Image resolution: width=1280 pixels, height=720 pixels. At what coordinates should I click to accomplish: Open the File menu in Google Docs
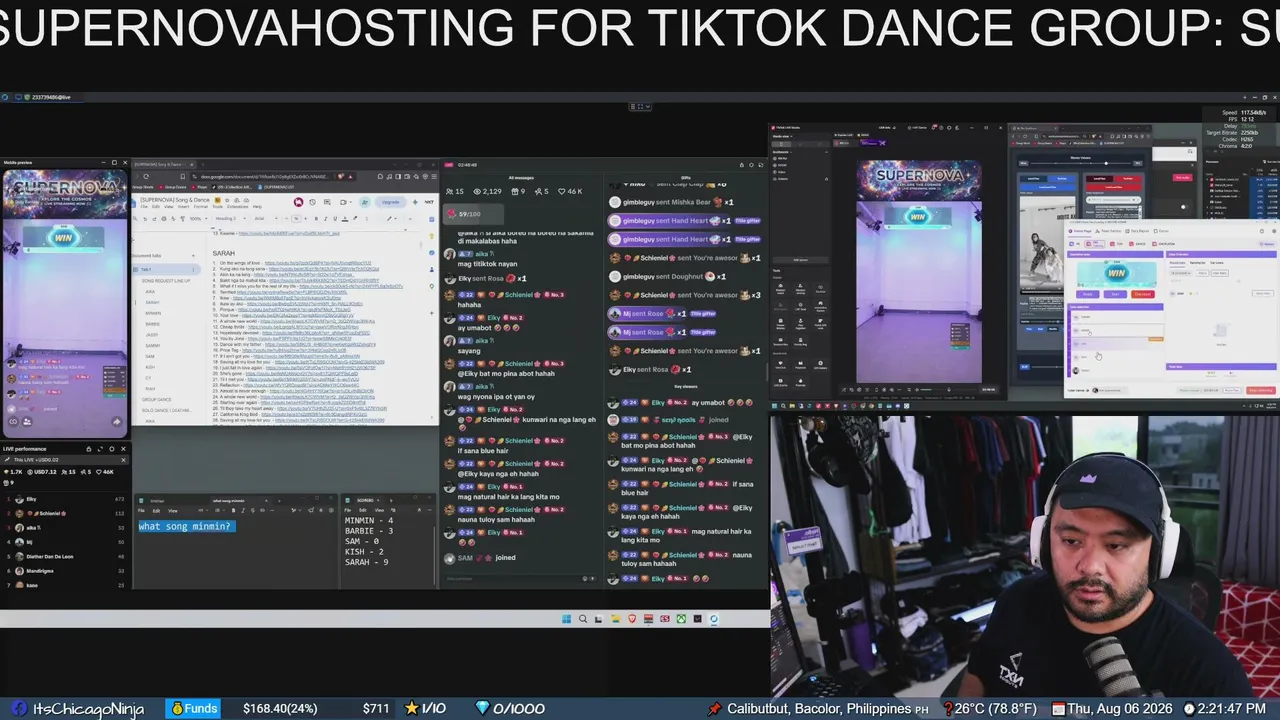[x=144, y=206]
